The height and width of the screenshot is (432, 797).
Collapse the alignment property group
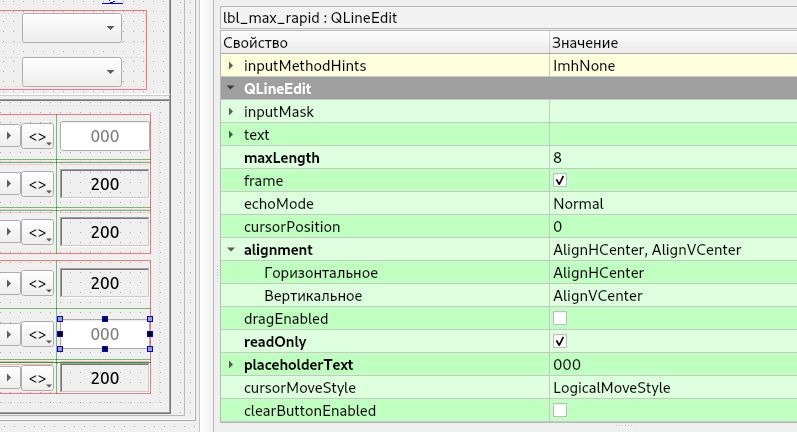tap(231, 250)
